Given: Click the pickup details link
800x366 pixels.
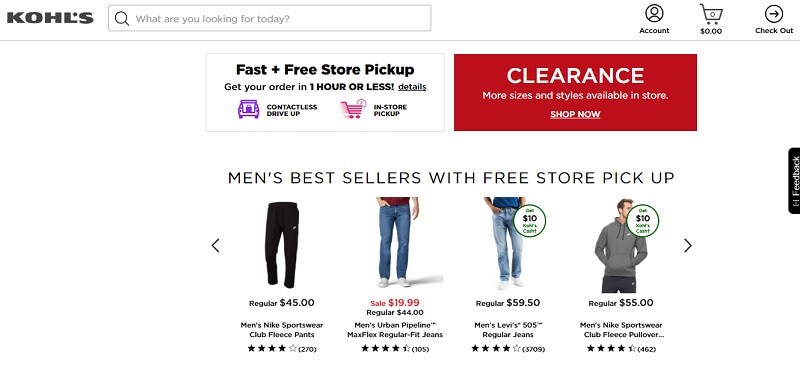Looking at the screenshot, I should (412, 87).
